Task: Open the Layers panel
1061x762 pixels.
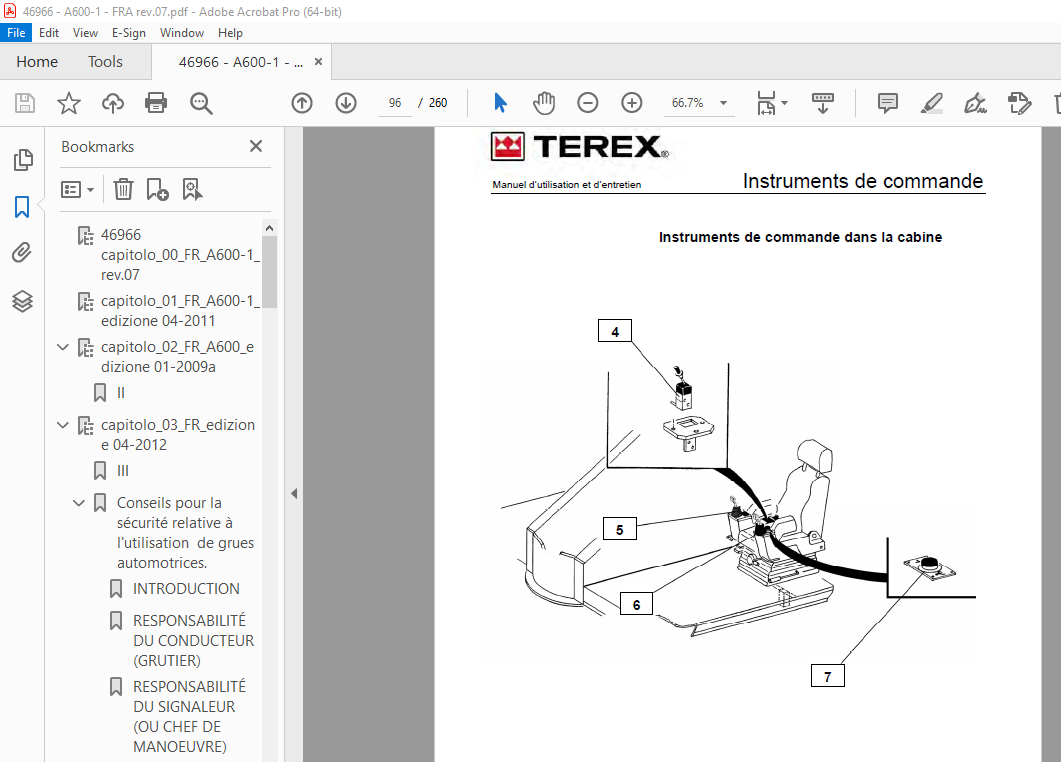Action: [x=22, y=301]
